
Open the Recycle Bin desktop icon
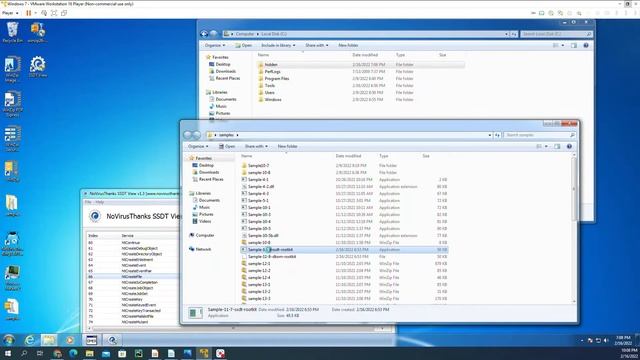pos(12,33)
